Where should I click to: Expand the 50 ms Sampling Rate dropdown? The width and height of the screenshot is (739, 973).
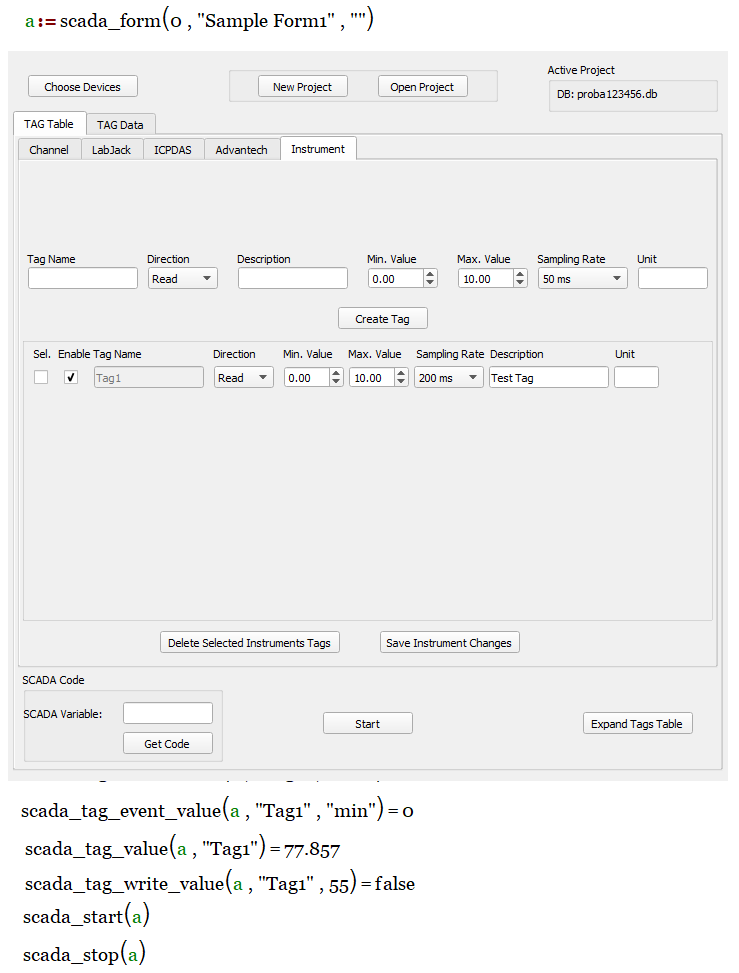582,279
